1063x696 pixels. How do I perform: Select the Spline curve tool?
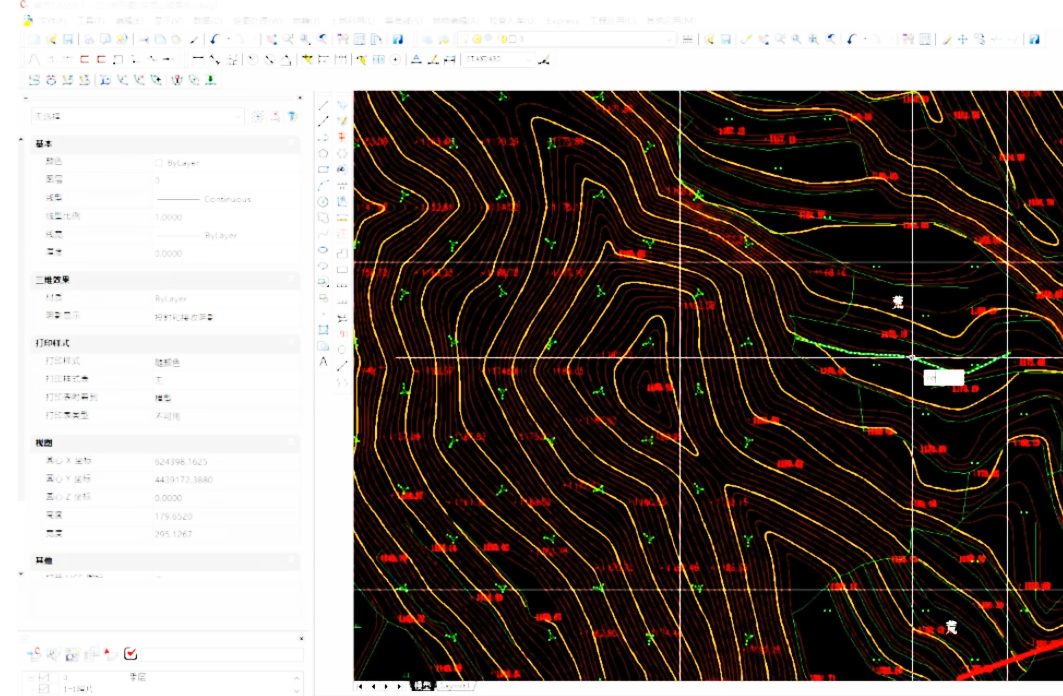point(323,233)
